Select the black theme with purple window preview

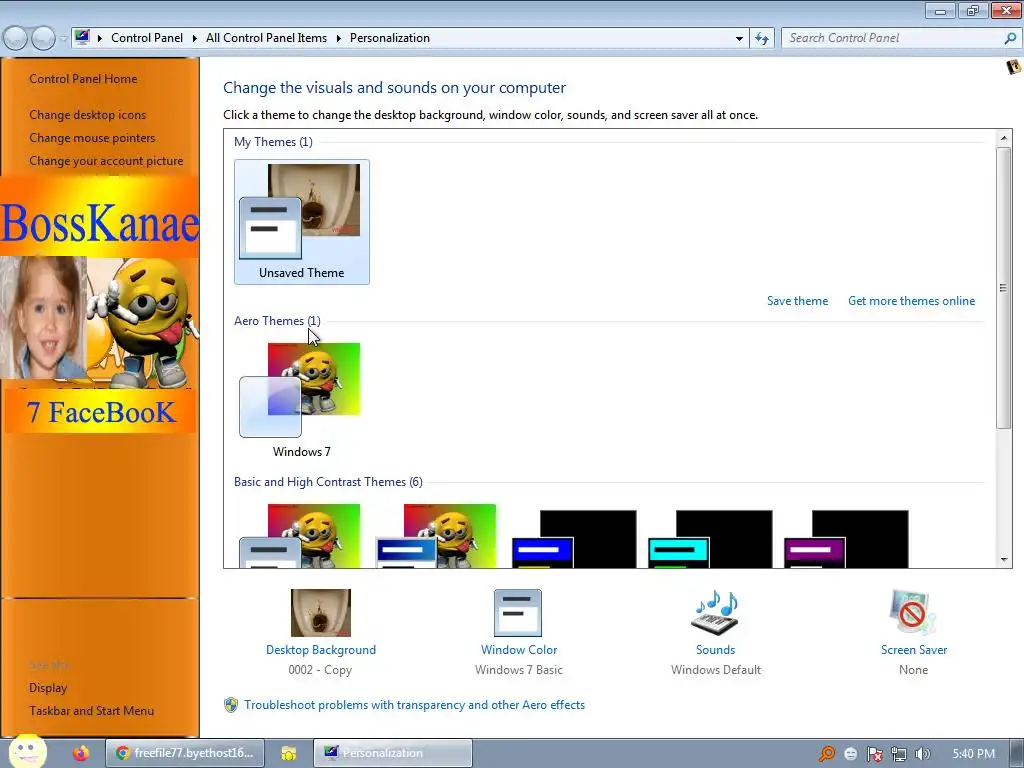pos(846,539)
